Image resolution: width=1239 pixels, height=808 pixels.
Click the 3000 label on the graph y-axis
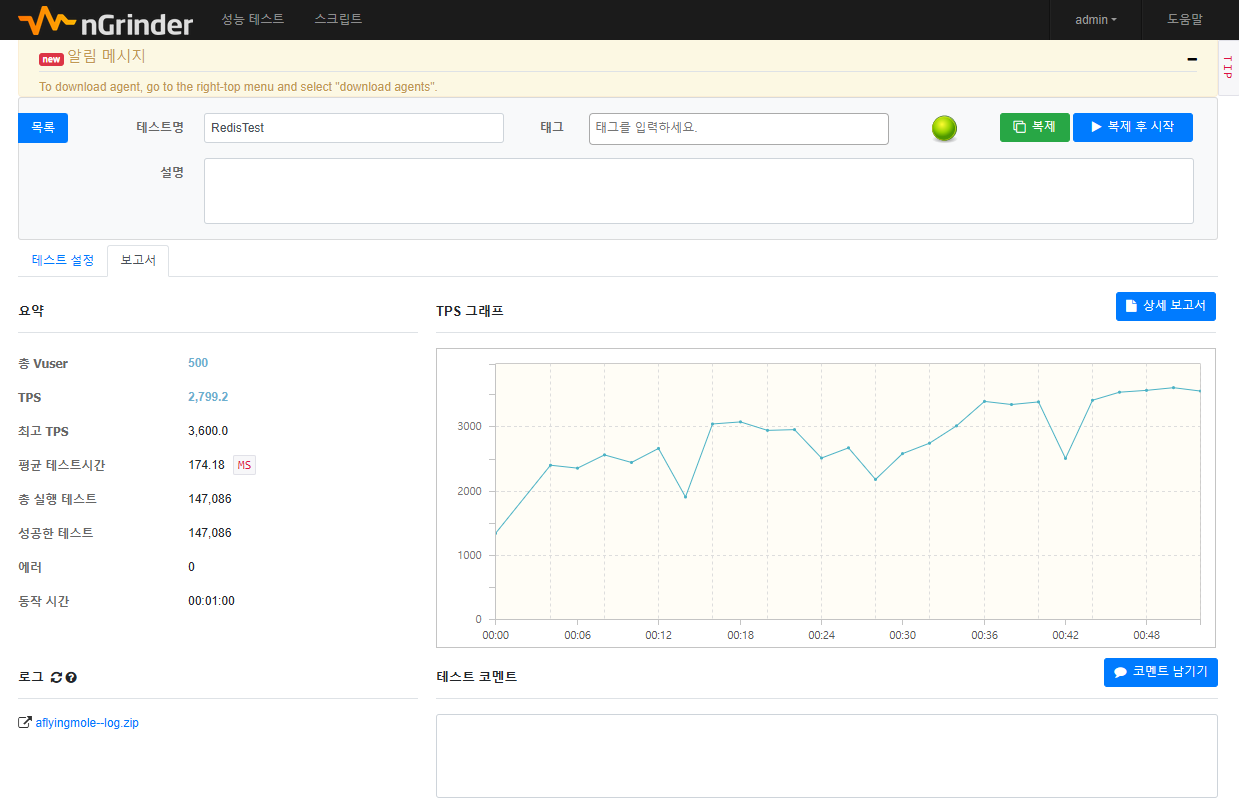[x=470, y=426]
